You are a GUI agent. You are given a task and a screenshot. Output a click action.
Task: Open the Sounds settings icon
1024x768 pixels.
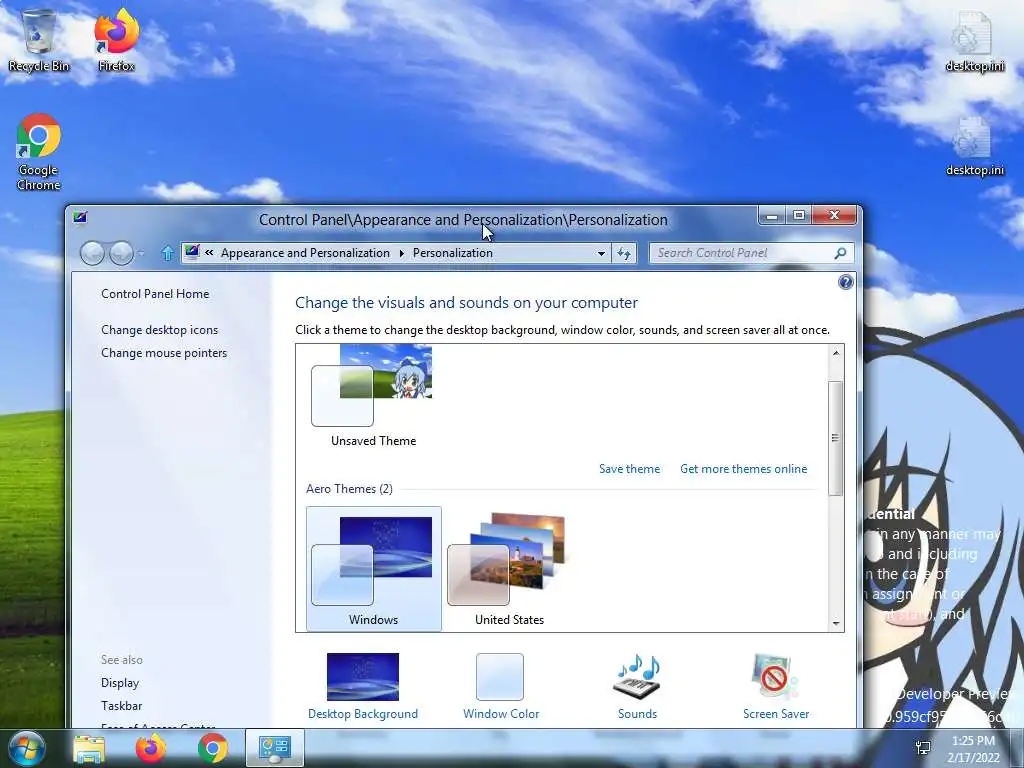637,686
